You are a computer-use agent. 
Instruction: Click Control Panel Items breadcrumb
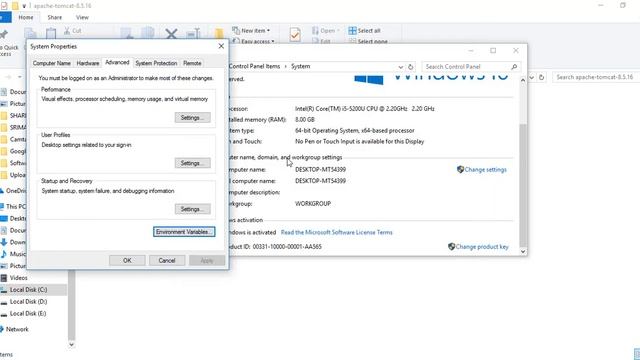(254, 66)
